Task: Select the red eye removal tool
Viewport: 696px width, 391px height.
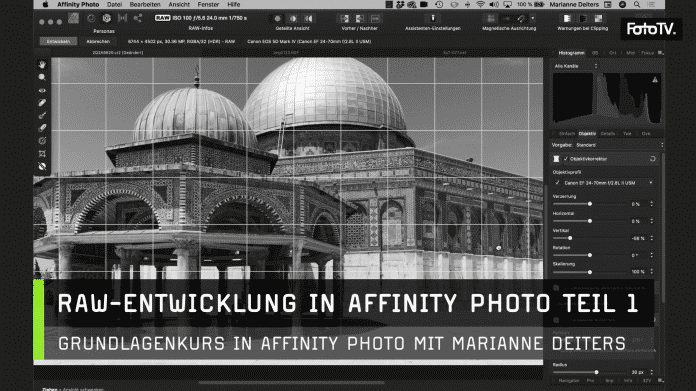Action: pos(42,90)
